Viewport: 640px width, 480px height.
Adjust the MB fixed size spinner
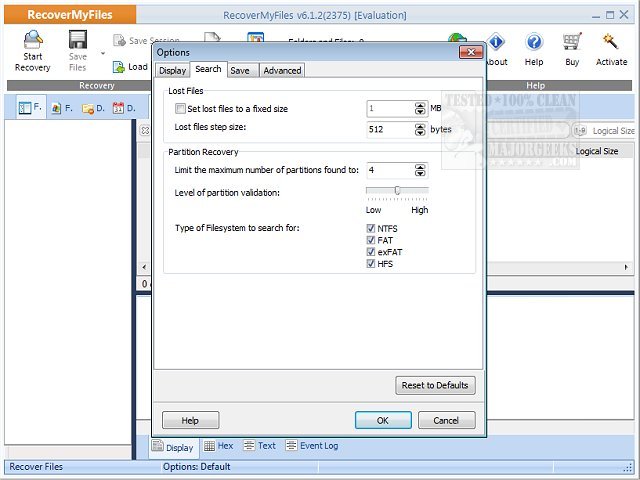[420, 109]
